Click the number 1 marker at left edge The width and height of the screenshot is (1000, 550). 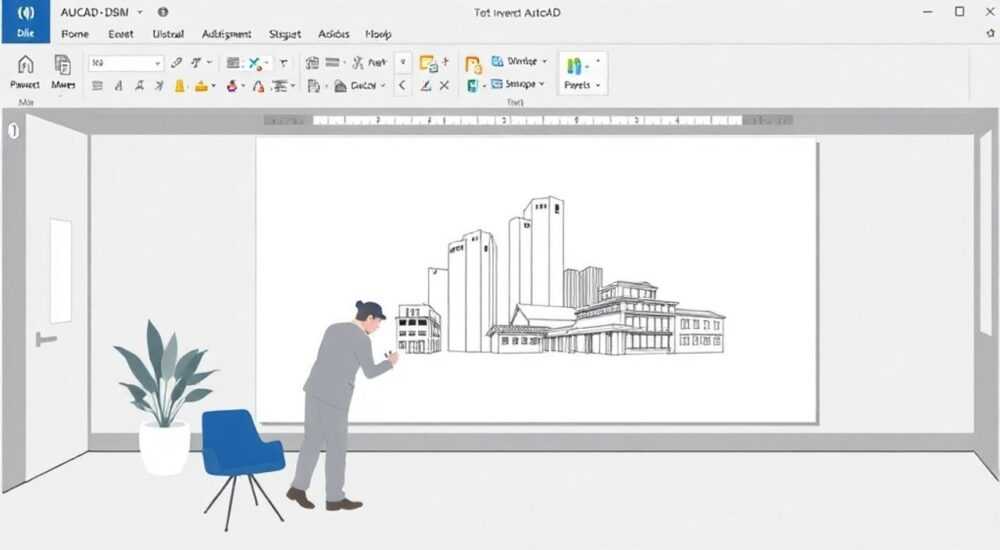(x=13, y=131)
